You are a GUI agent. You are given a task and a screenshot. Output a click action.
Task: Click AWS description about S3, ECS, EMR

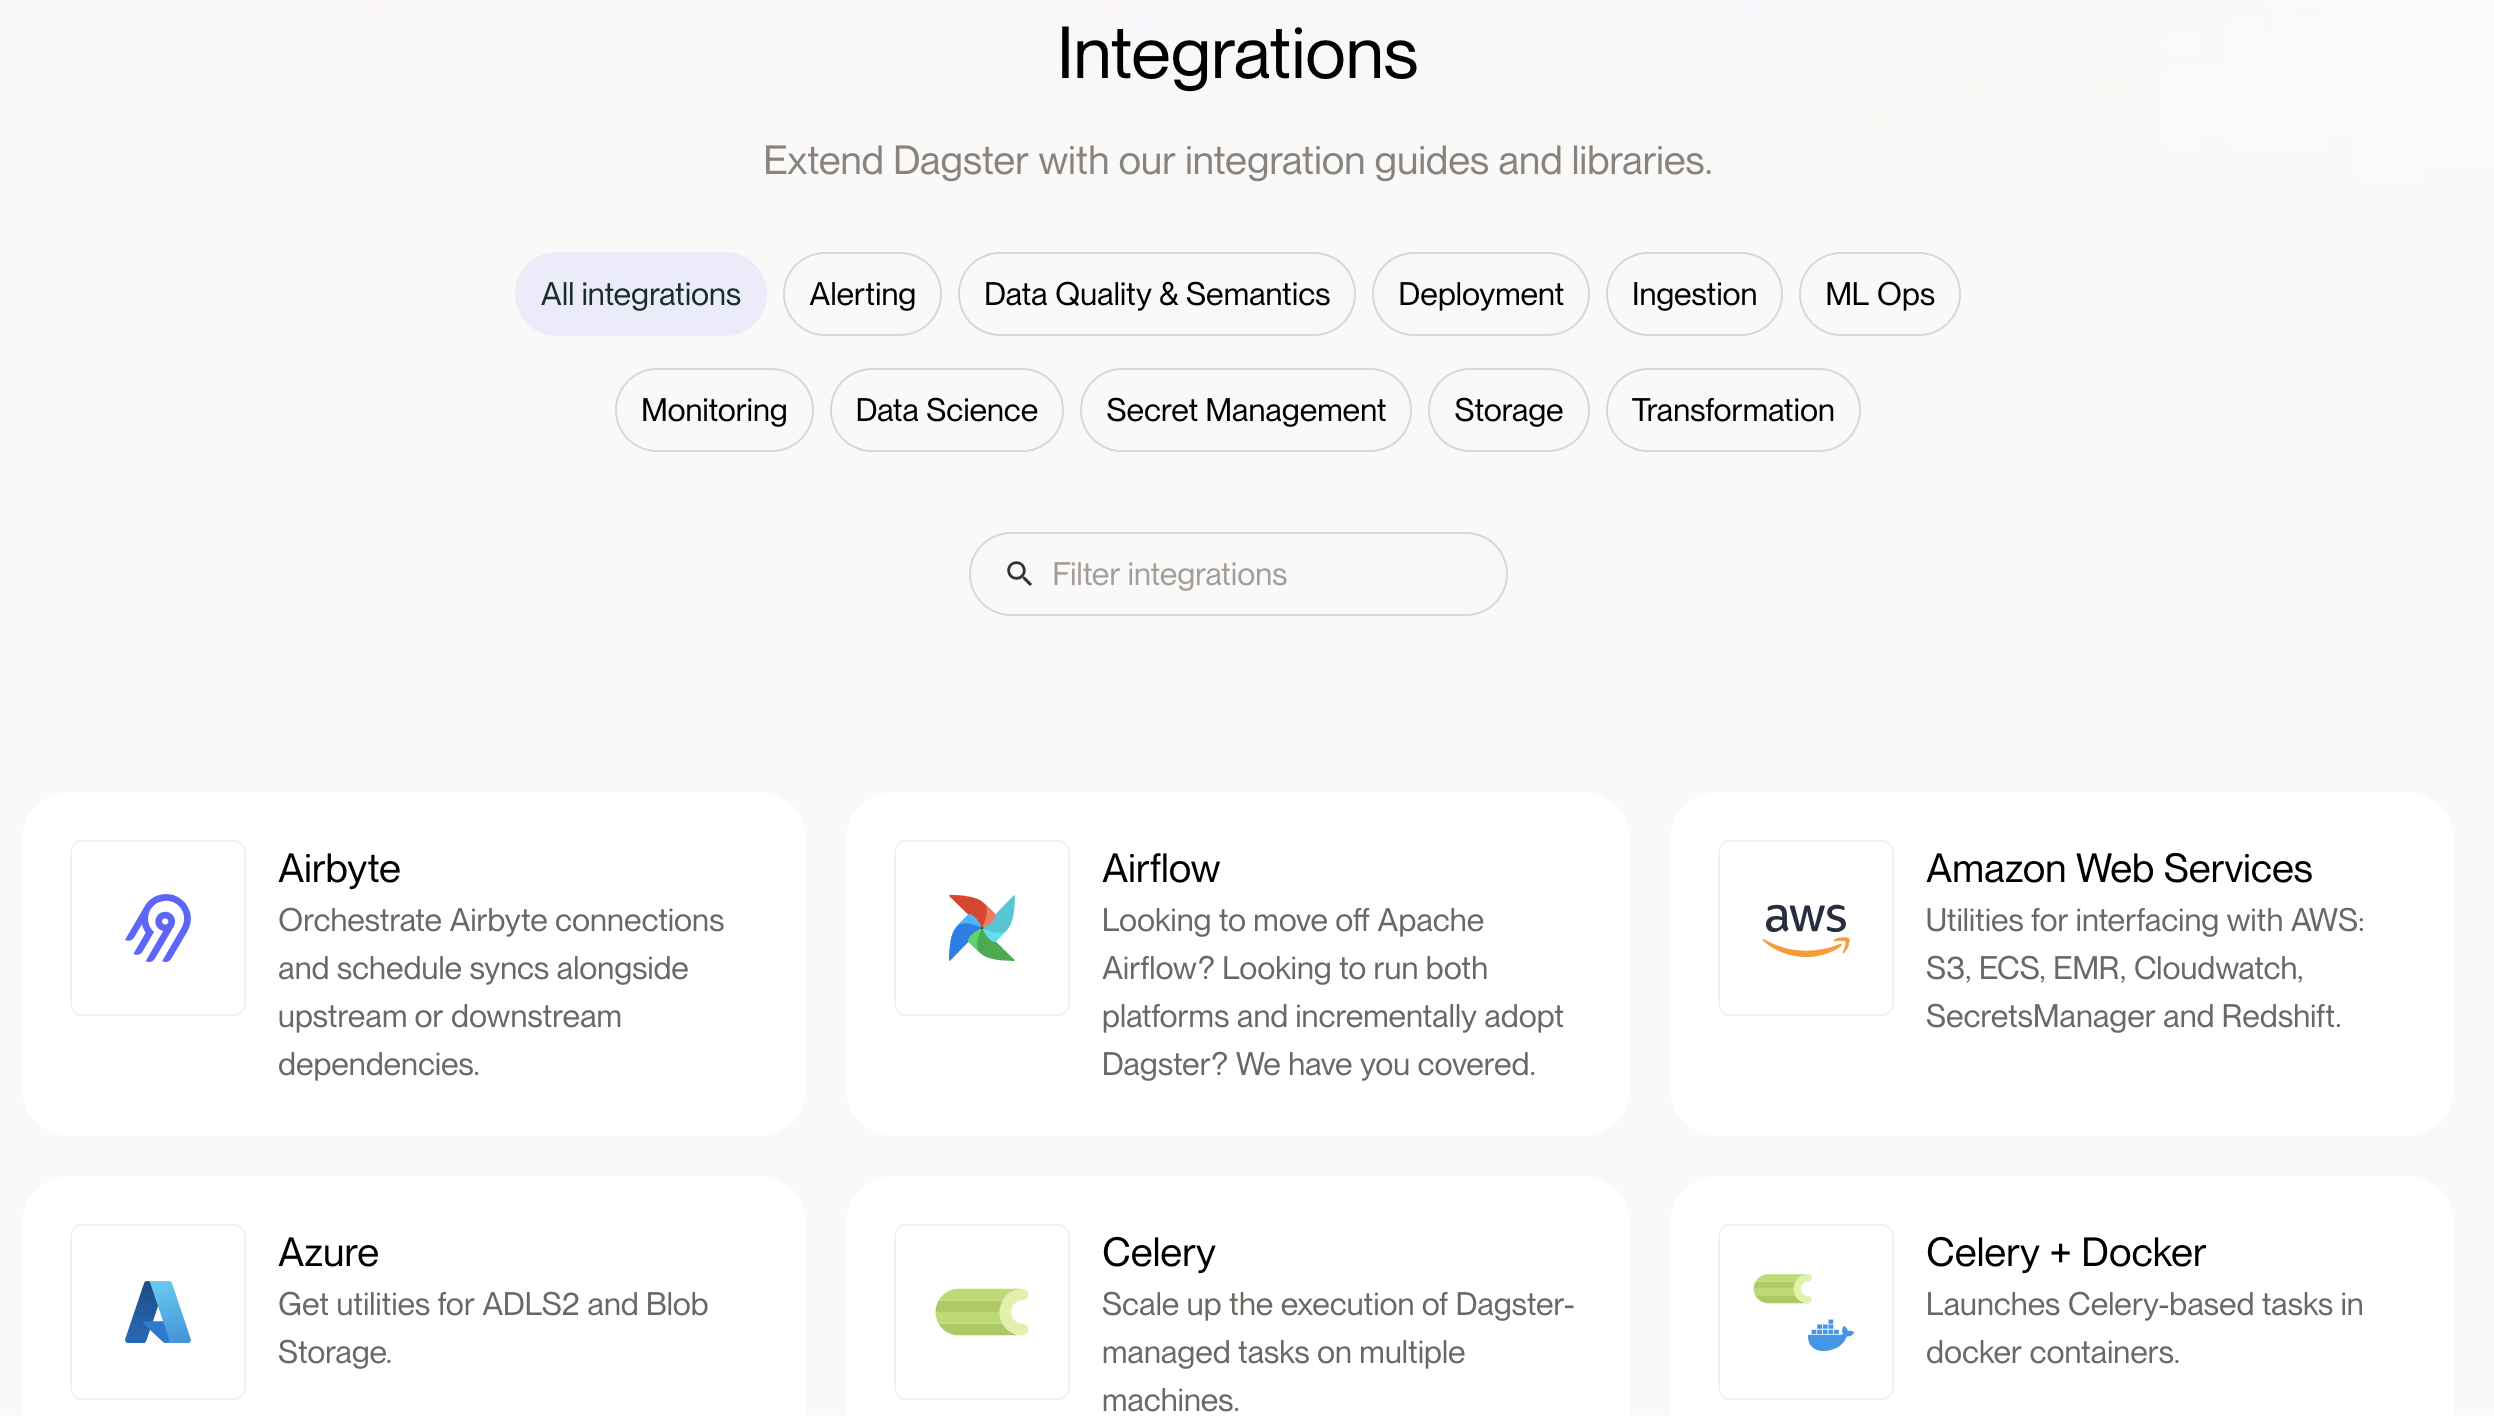click(2145, 968)
